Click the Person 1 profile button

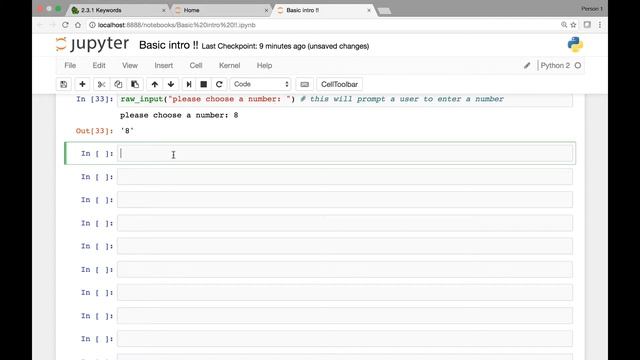(591, 9)
